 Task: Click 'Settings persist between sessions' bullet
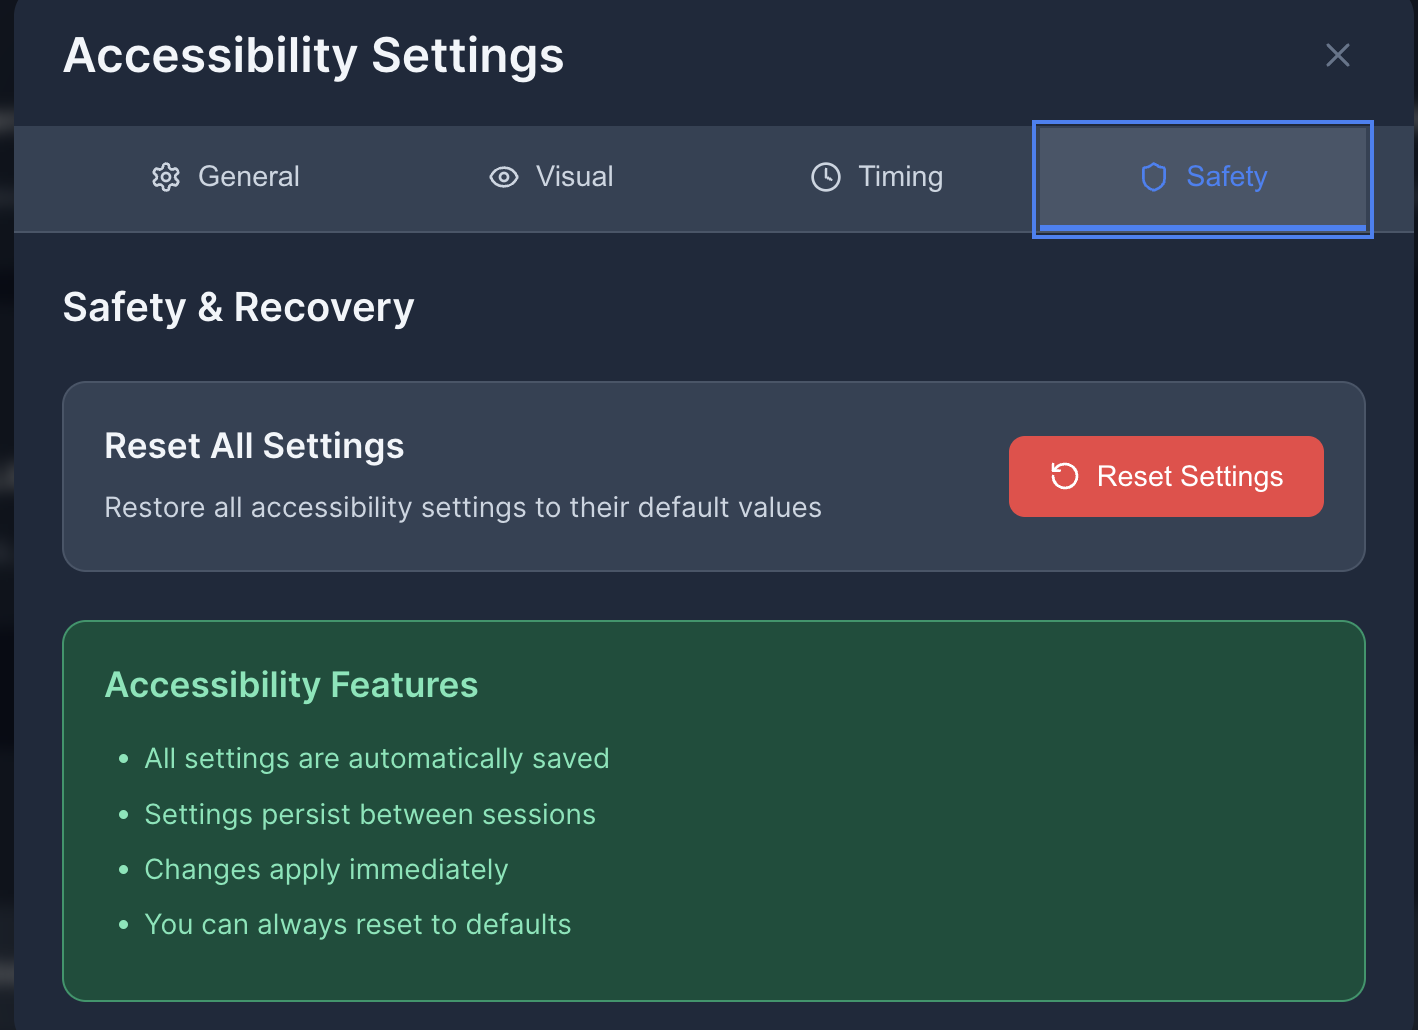[x=370, y=814]
